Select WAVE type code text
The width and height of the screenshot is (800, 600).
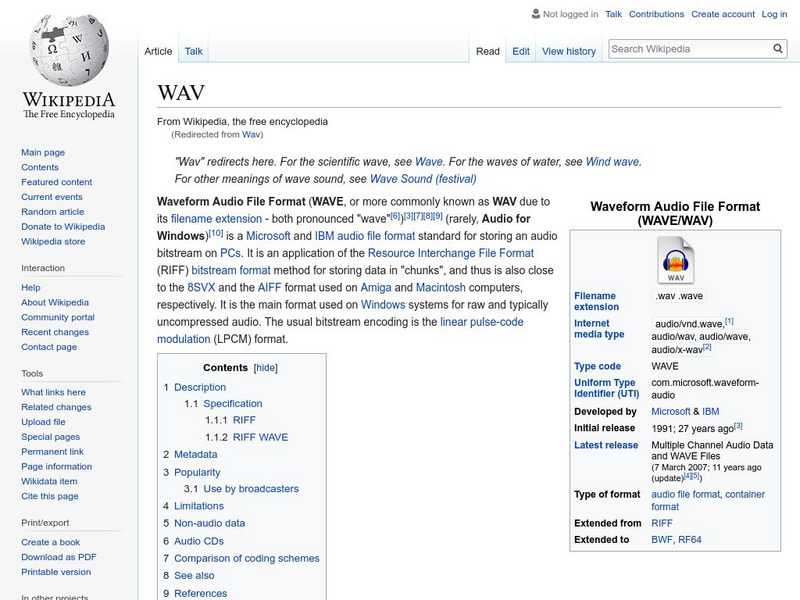[665, 366]
